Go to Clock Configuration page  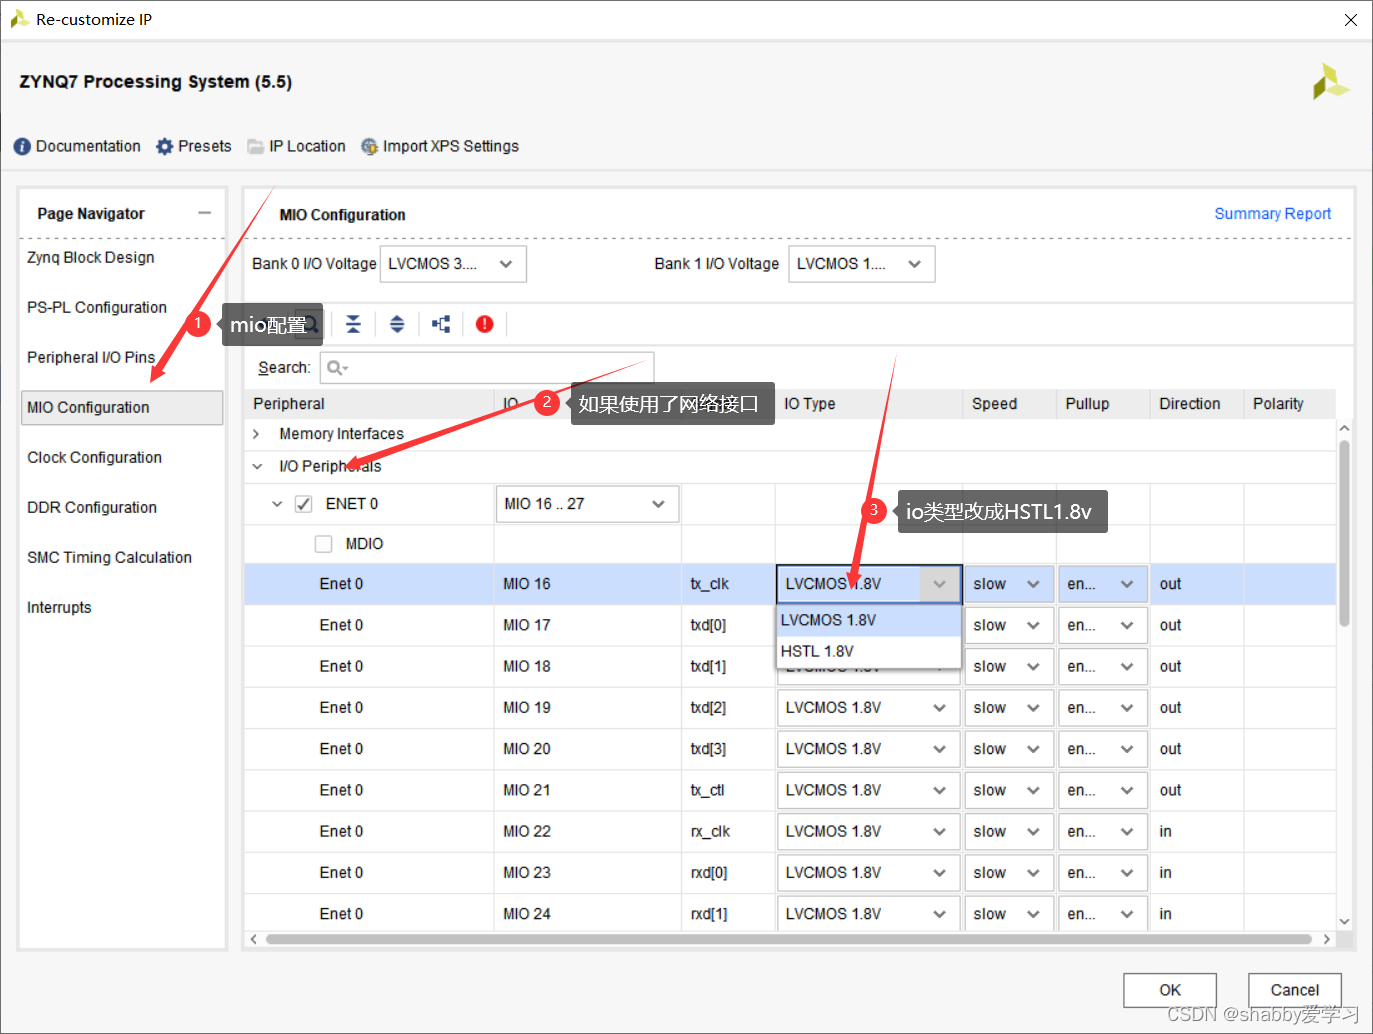click(x=94, y=457)
